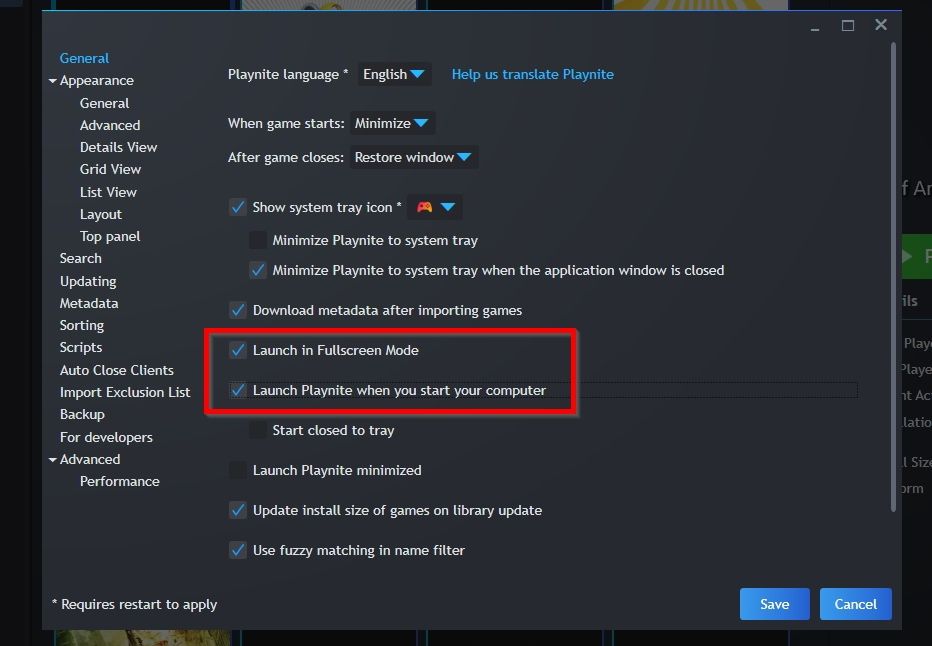Select the 'For developers' section
The height and width of the screenshot is (646, 932).
coord(106,437)
